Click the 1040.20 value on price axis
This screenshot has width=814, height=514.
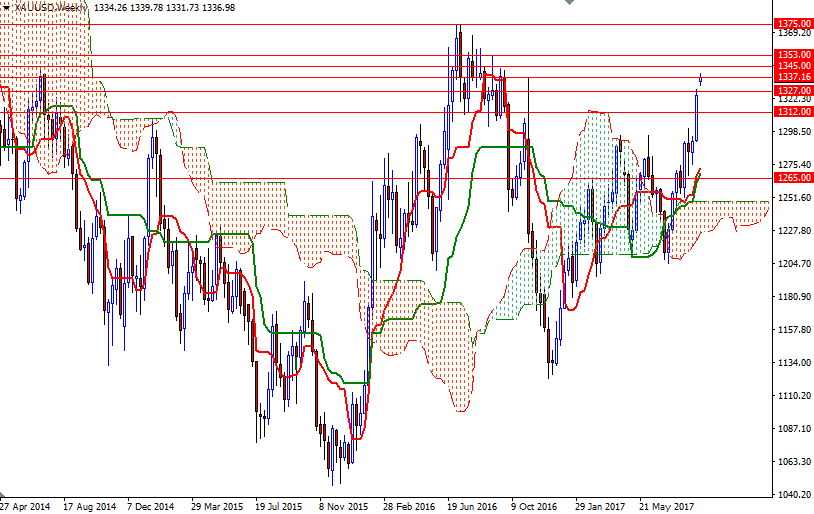(793, 494)
